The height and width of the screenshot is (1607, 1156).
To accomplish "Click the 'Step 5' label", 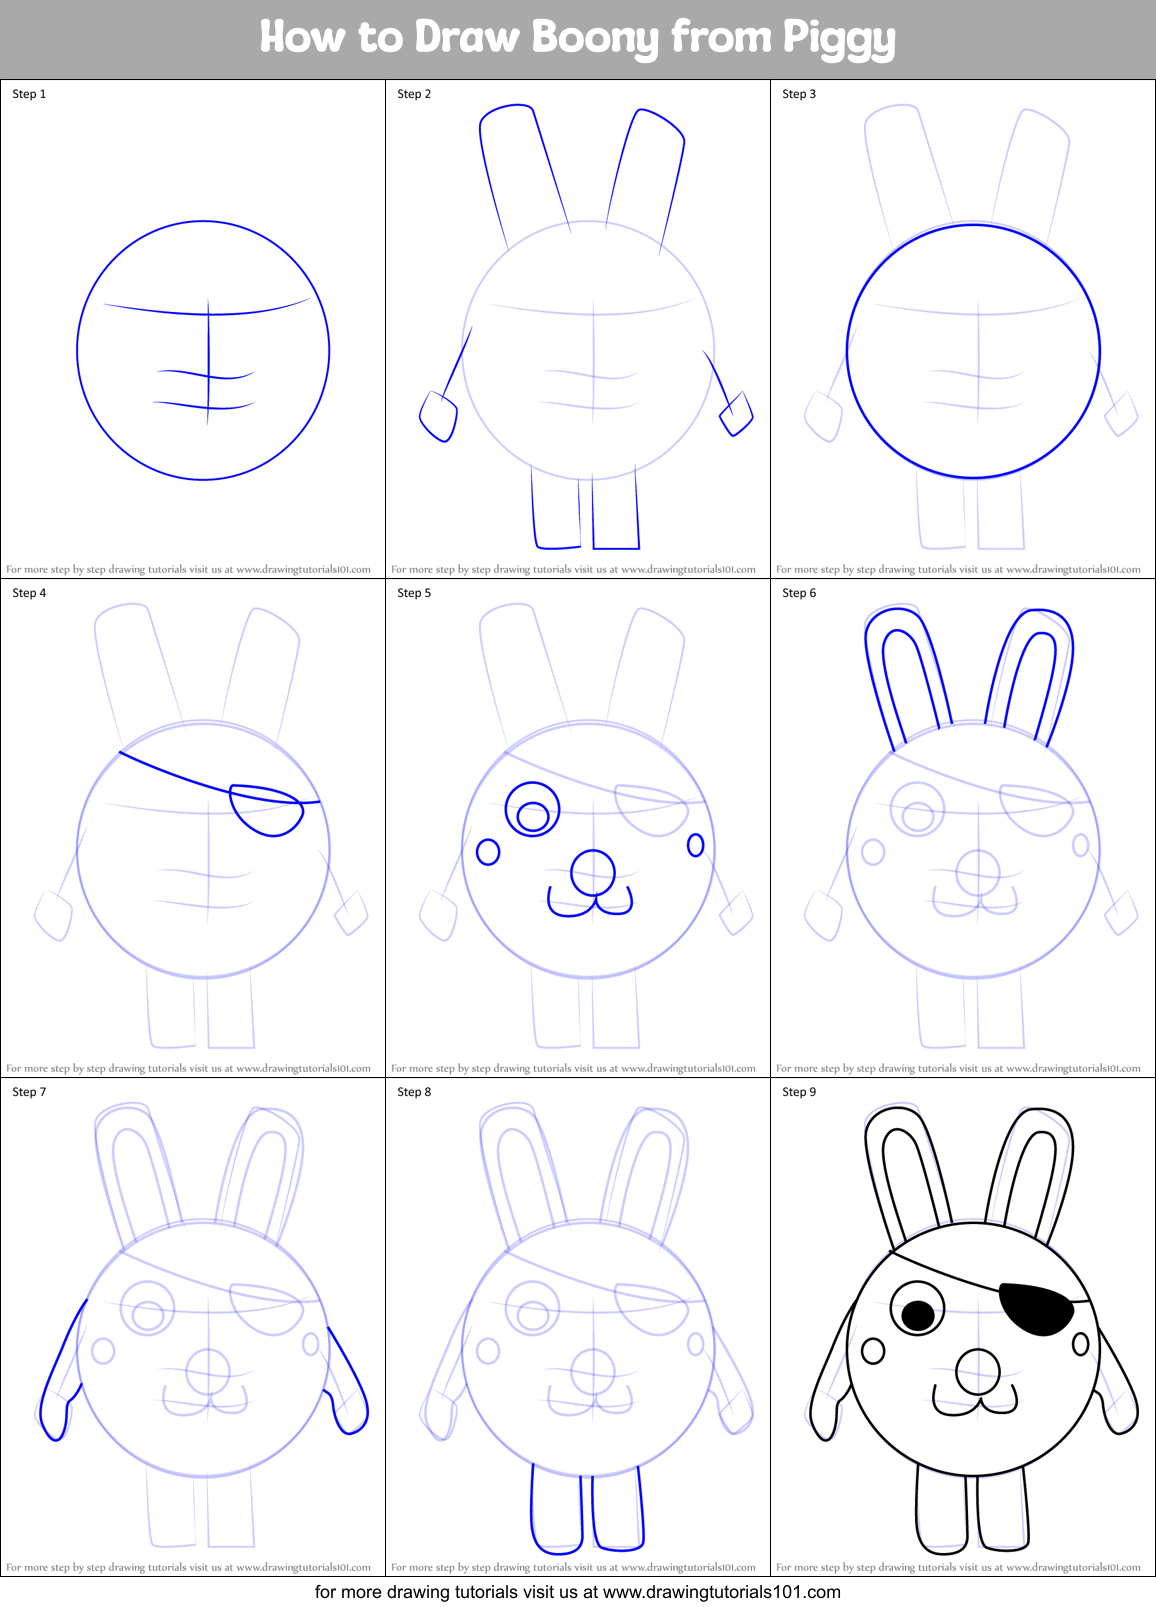I will pos(414,593).
